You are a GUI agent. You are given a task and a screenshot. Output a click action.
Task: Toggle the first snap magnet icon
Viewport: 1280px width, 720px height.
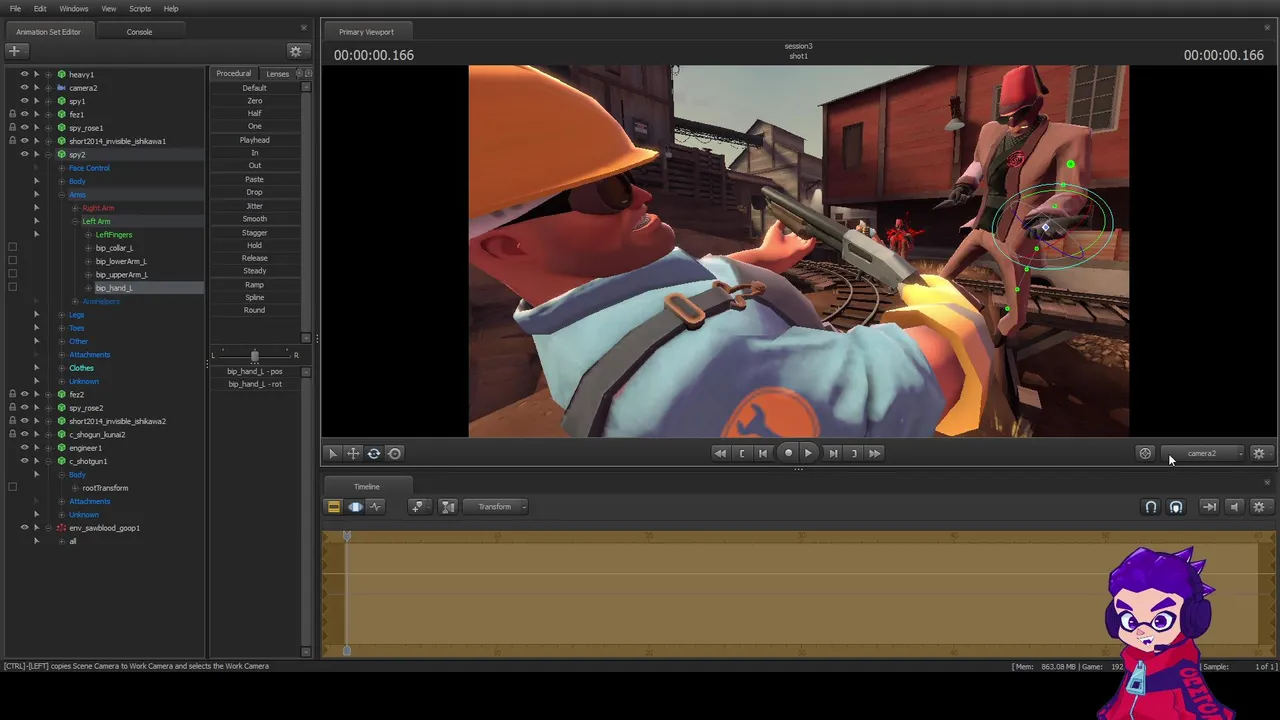click(x=1151, y=507)
